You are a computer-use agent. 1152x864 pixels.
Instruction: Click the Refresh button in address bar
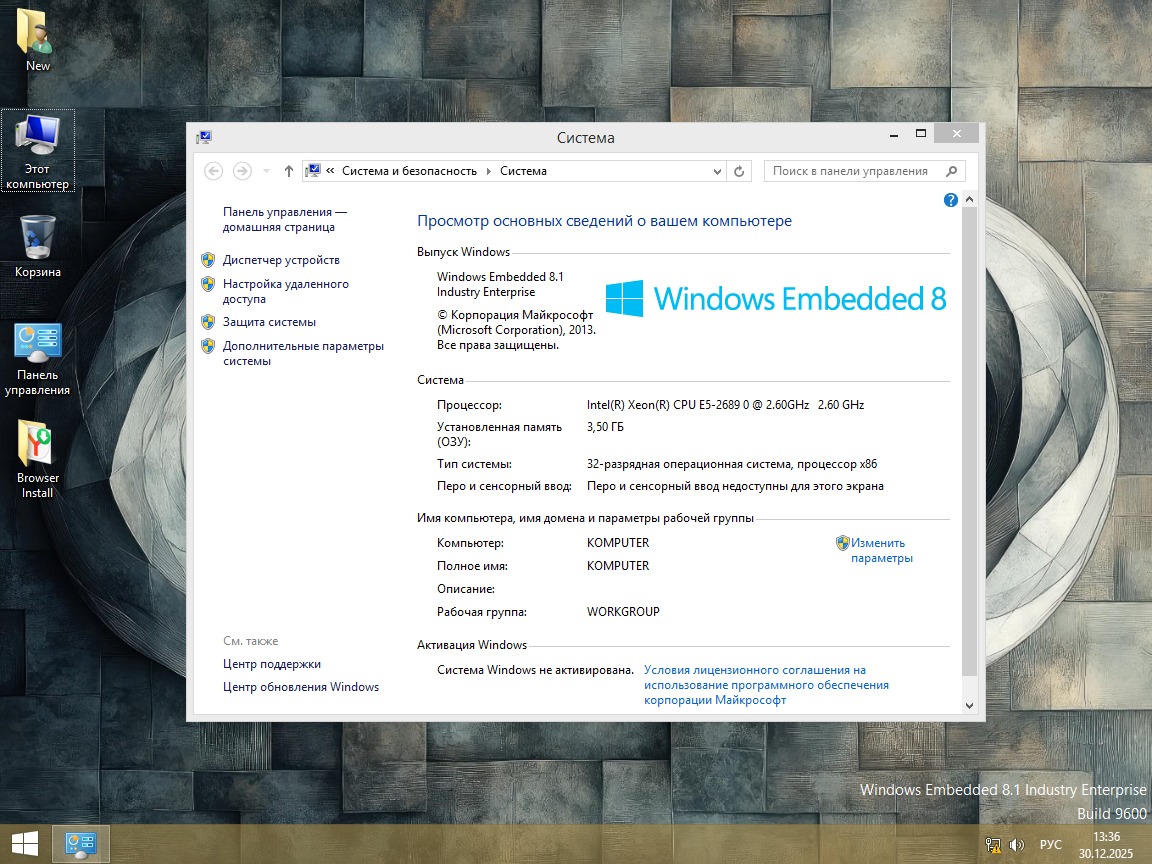point(739,171)
